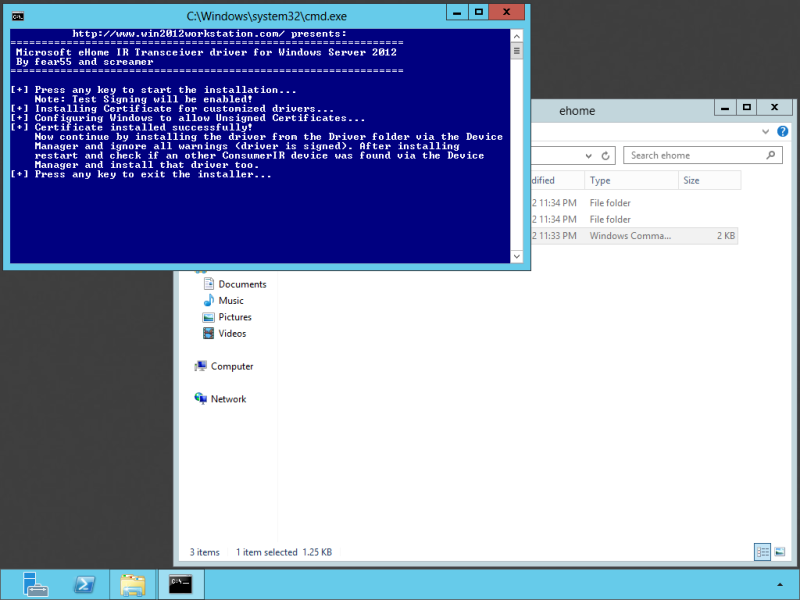Close the ehome window

(x=774, y=107)
